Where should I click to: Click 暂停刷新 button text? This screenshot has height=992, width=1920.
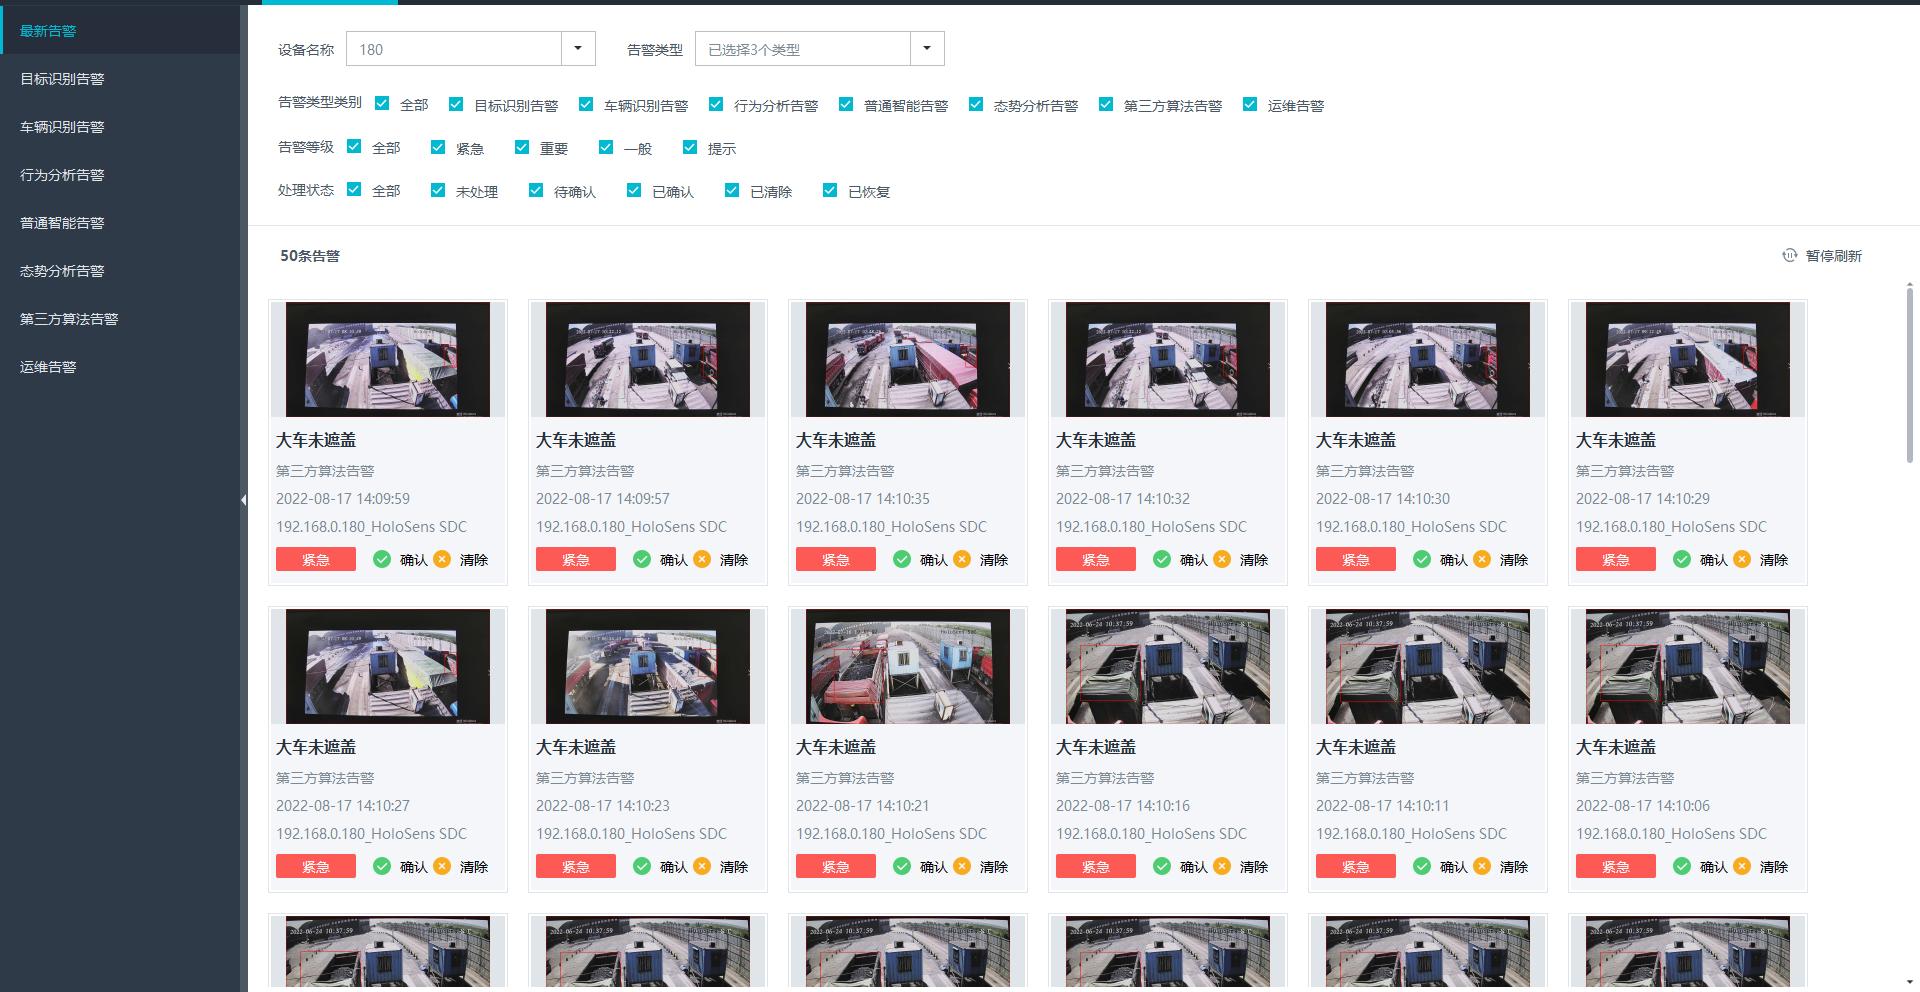point(1833,256)
